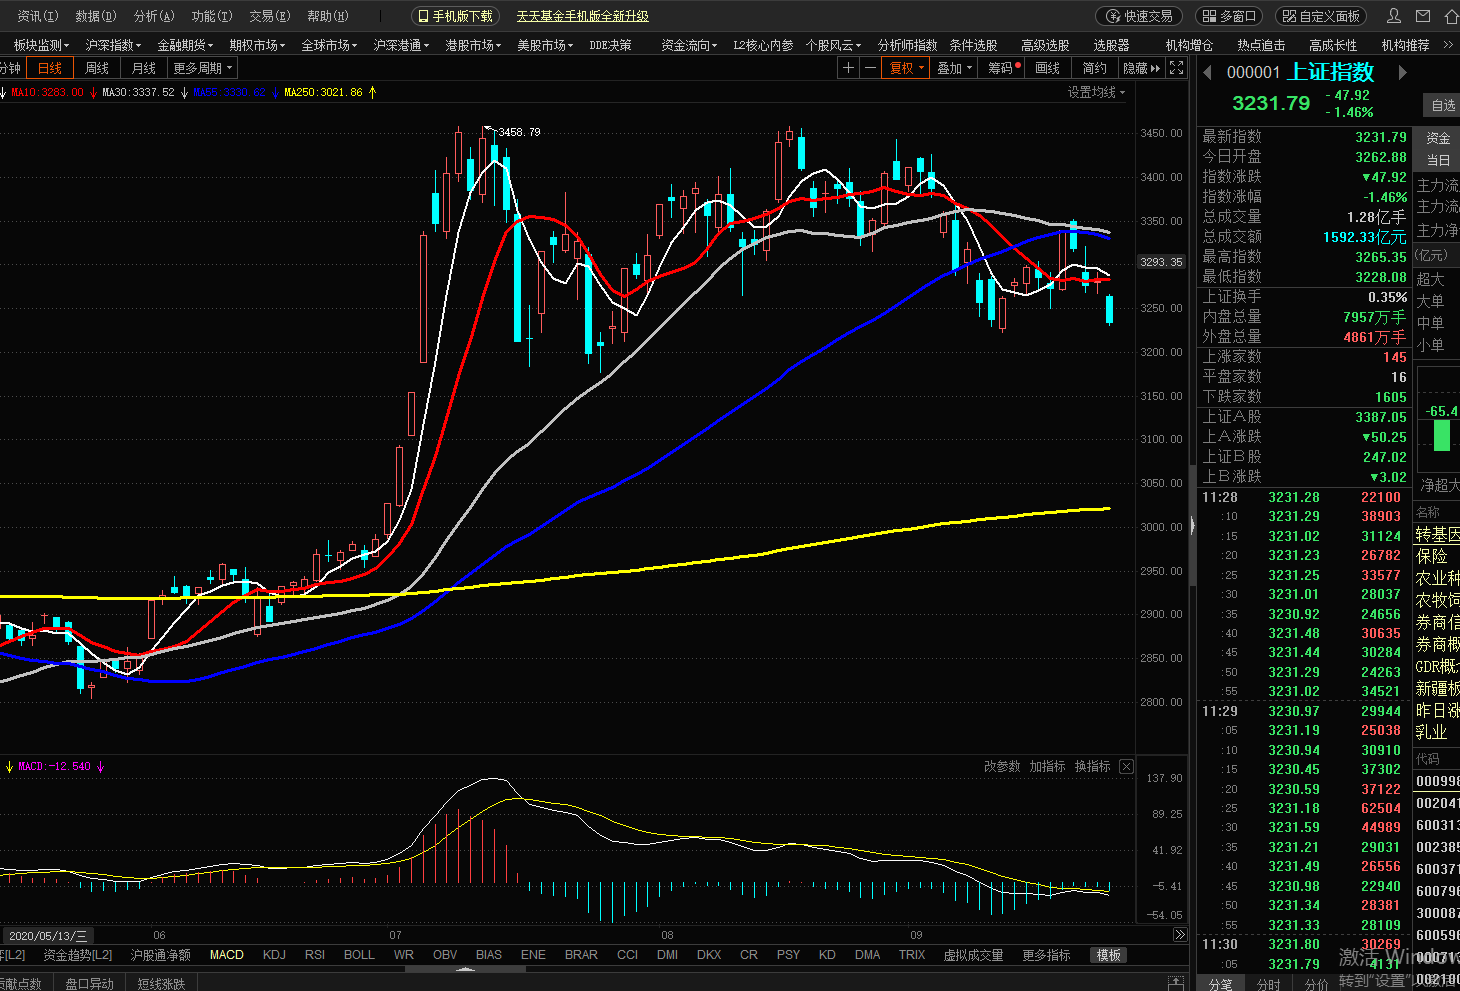This screenshot has height=991, width=1460.
Task: Open 多窗口 multi-window layout
Action: tap(1229, 16)
